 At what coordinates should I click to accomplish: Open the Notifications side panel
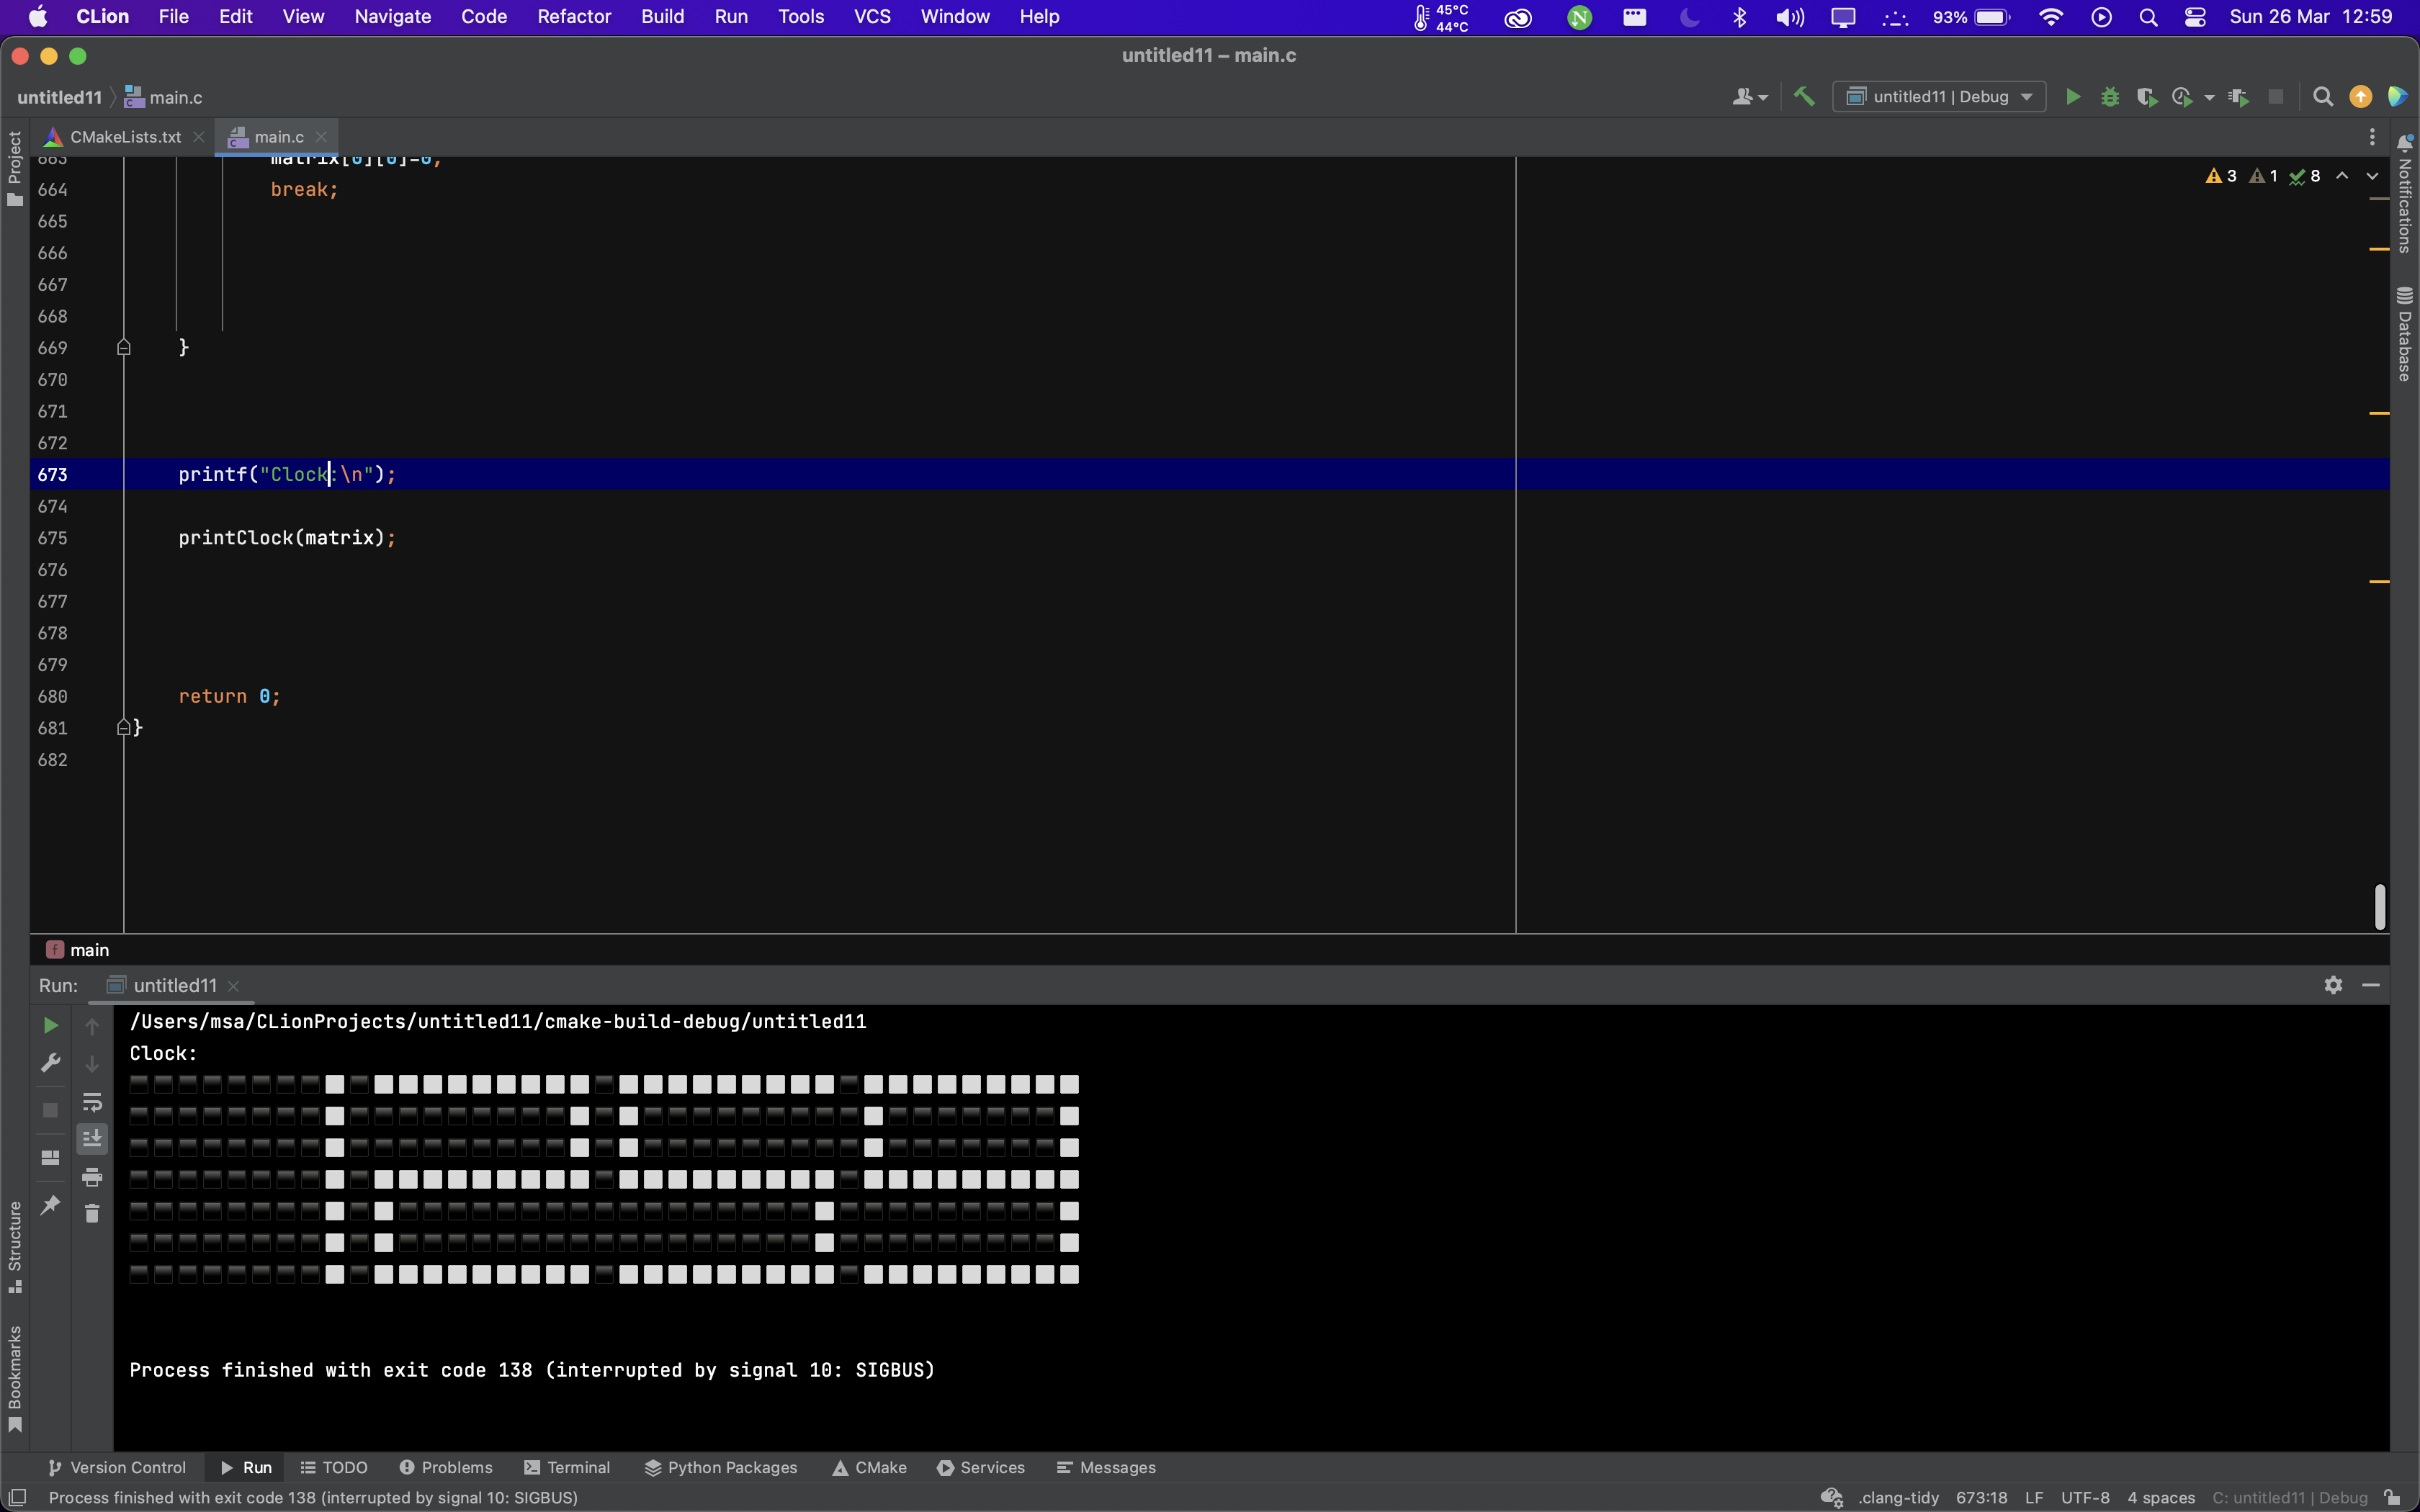(2404, 194)
